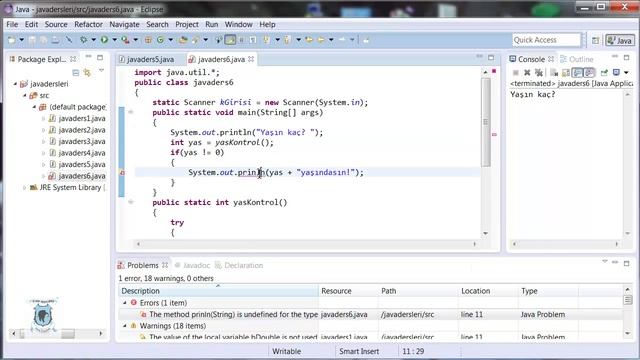Toggle the highlighted Mark Occurrences toolbar button
Viewport: 640px width, 360px height.
click(230, 40)
